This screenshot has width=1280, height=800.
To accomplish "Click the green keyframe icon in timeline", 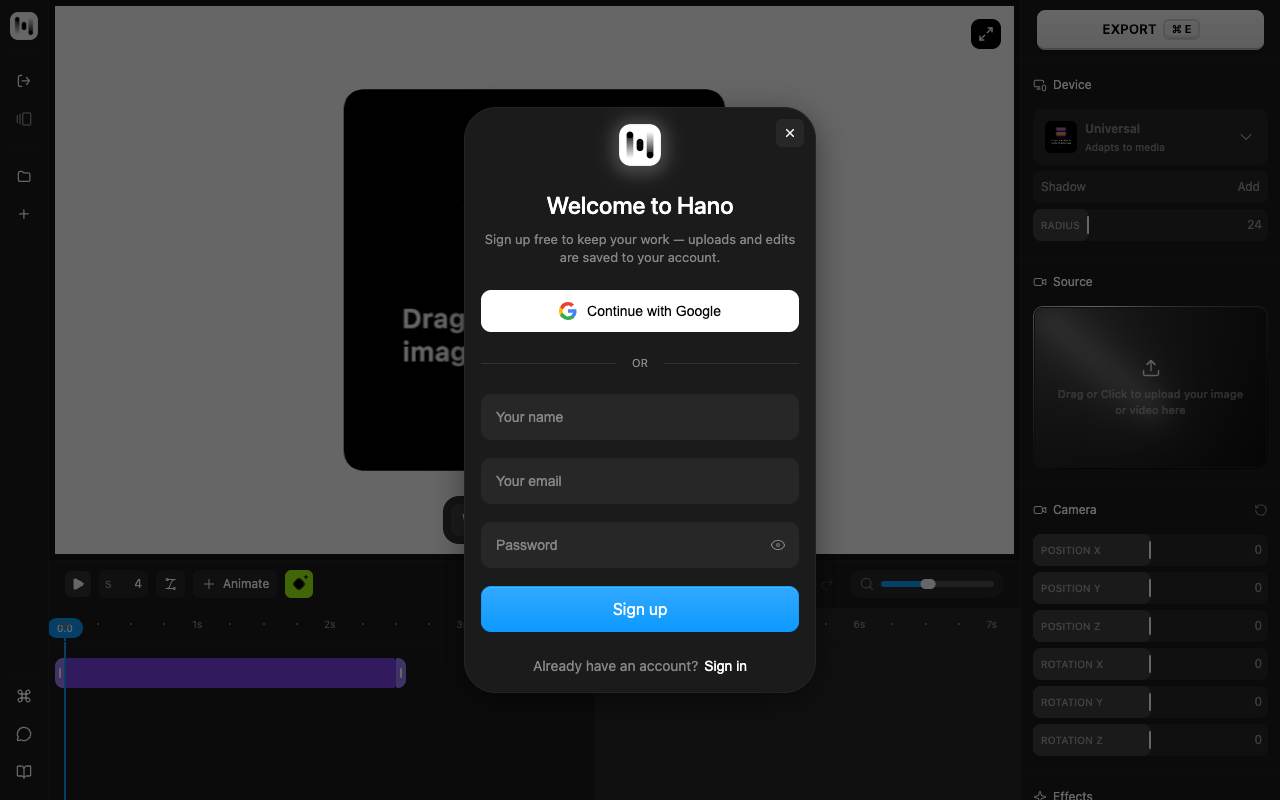I will coord(299,584).
